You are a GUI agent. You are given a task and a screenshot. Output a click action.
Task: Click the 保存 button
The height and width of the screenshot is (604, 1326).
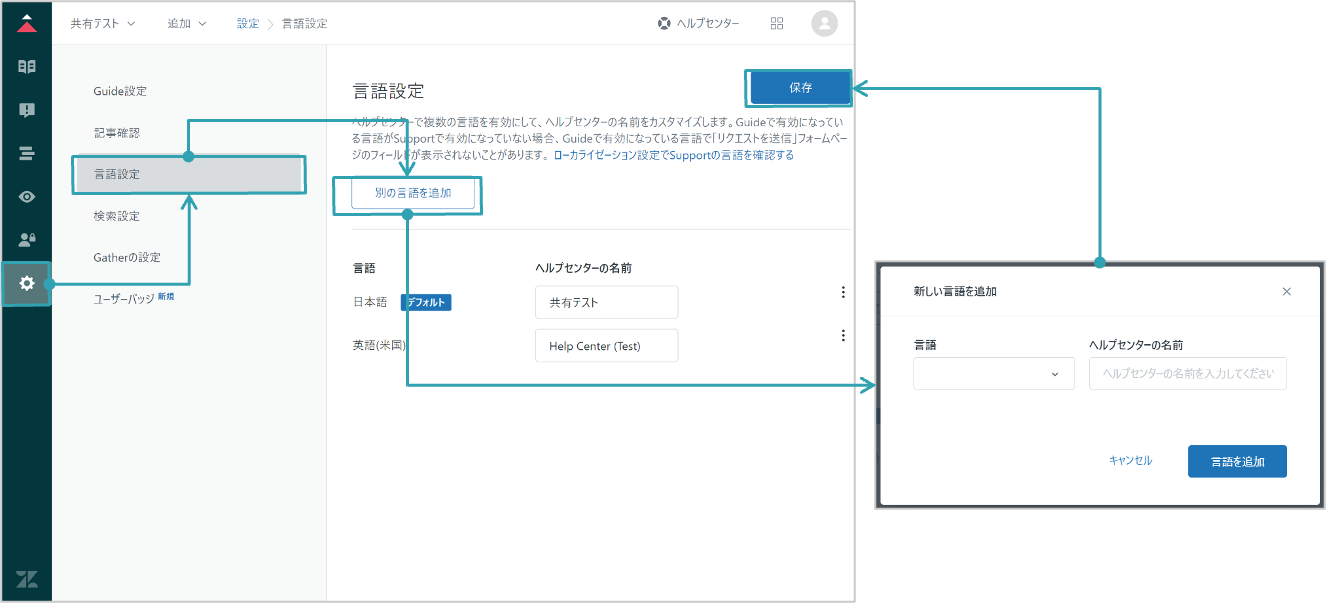tap(800, 88)
